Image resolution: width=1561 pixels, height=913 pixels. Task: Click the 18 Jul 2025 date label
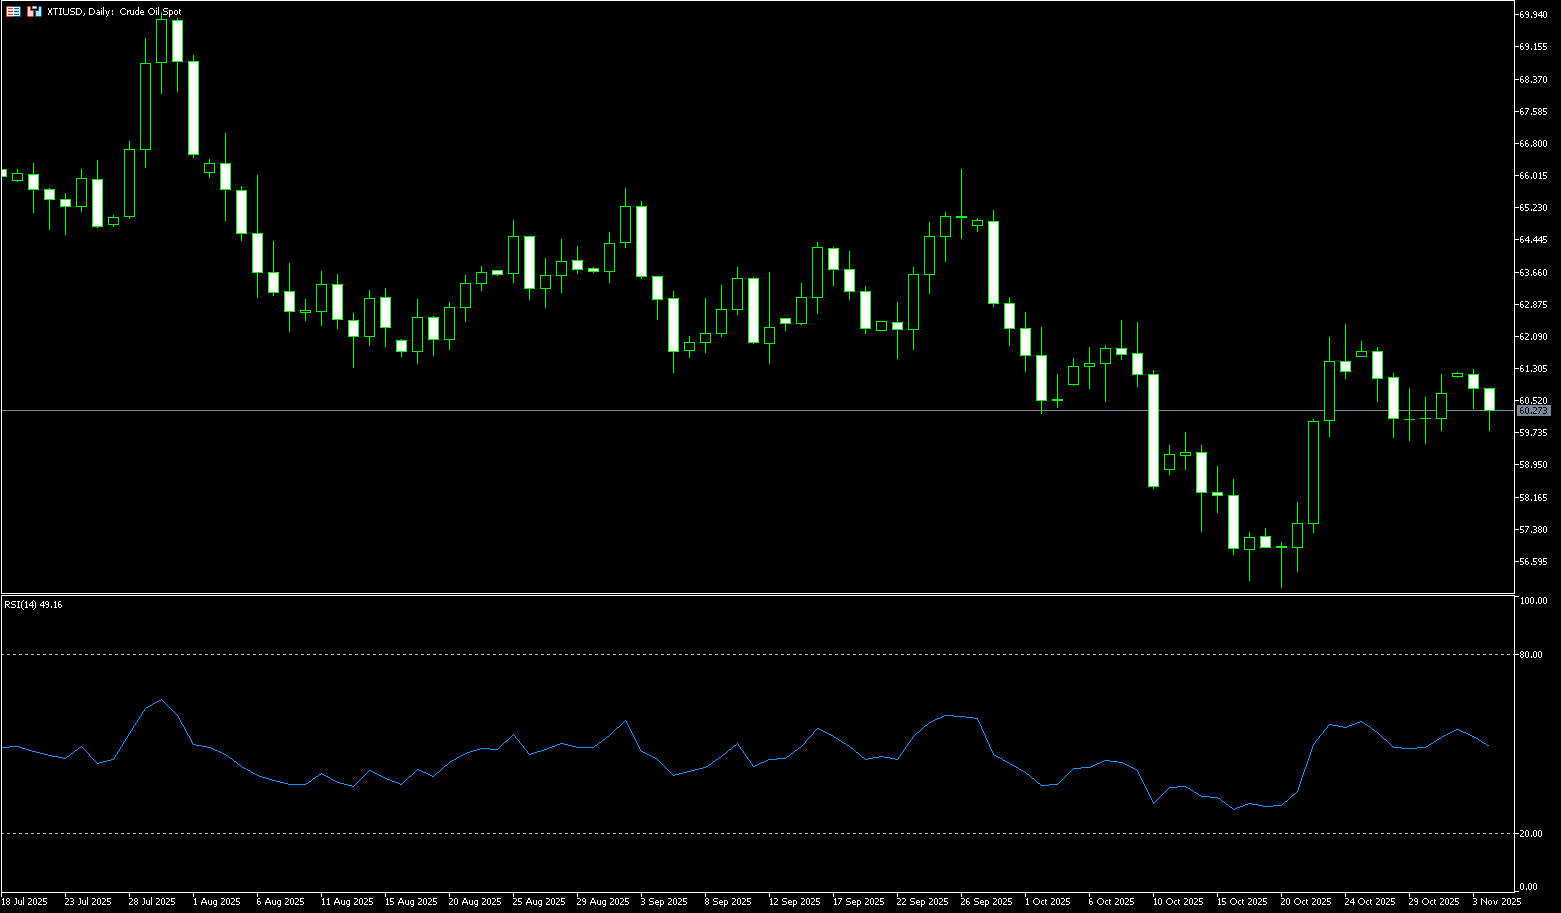point(25,902)
